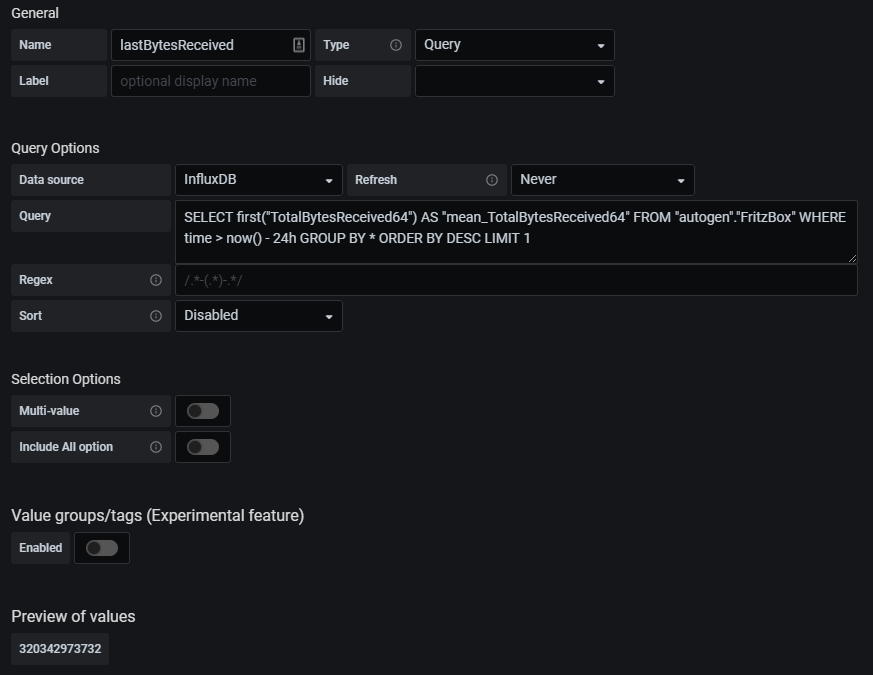Click the Multi-value info icon
The height and width of the screenshot is (675, 873).
156,411
